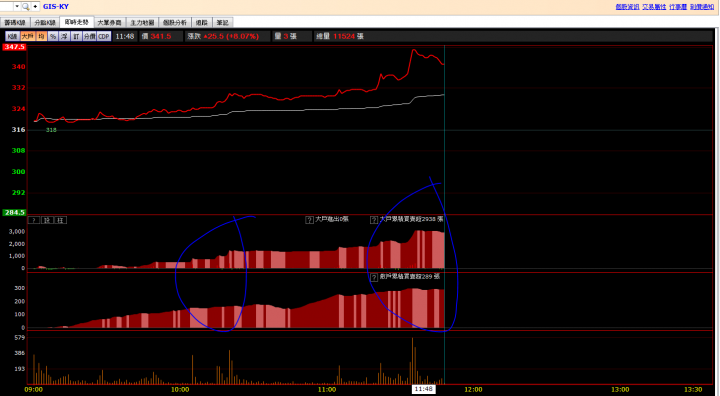The height and width of the screenshot is (396, 720).
Task: Click the 347.5 upper limit price label
Action: click(x=14, y=47)
